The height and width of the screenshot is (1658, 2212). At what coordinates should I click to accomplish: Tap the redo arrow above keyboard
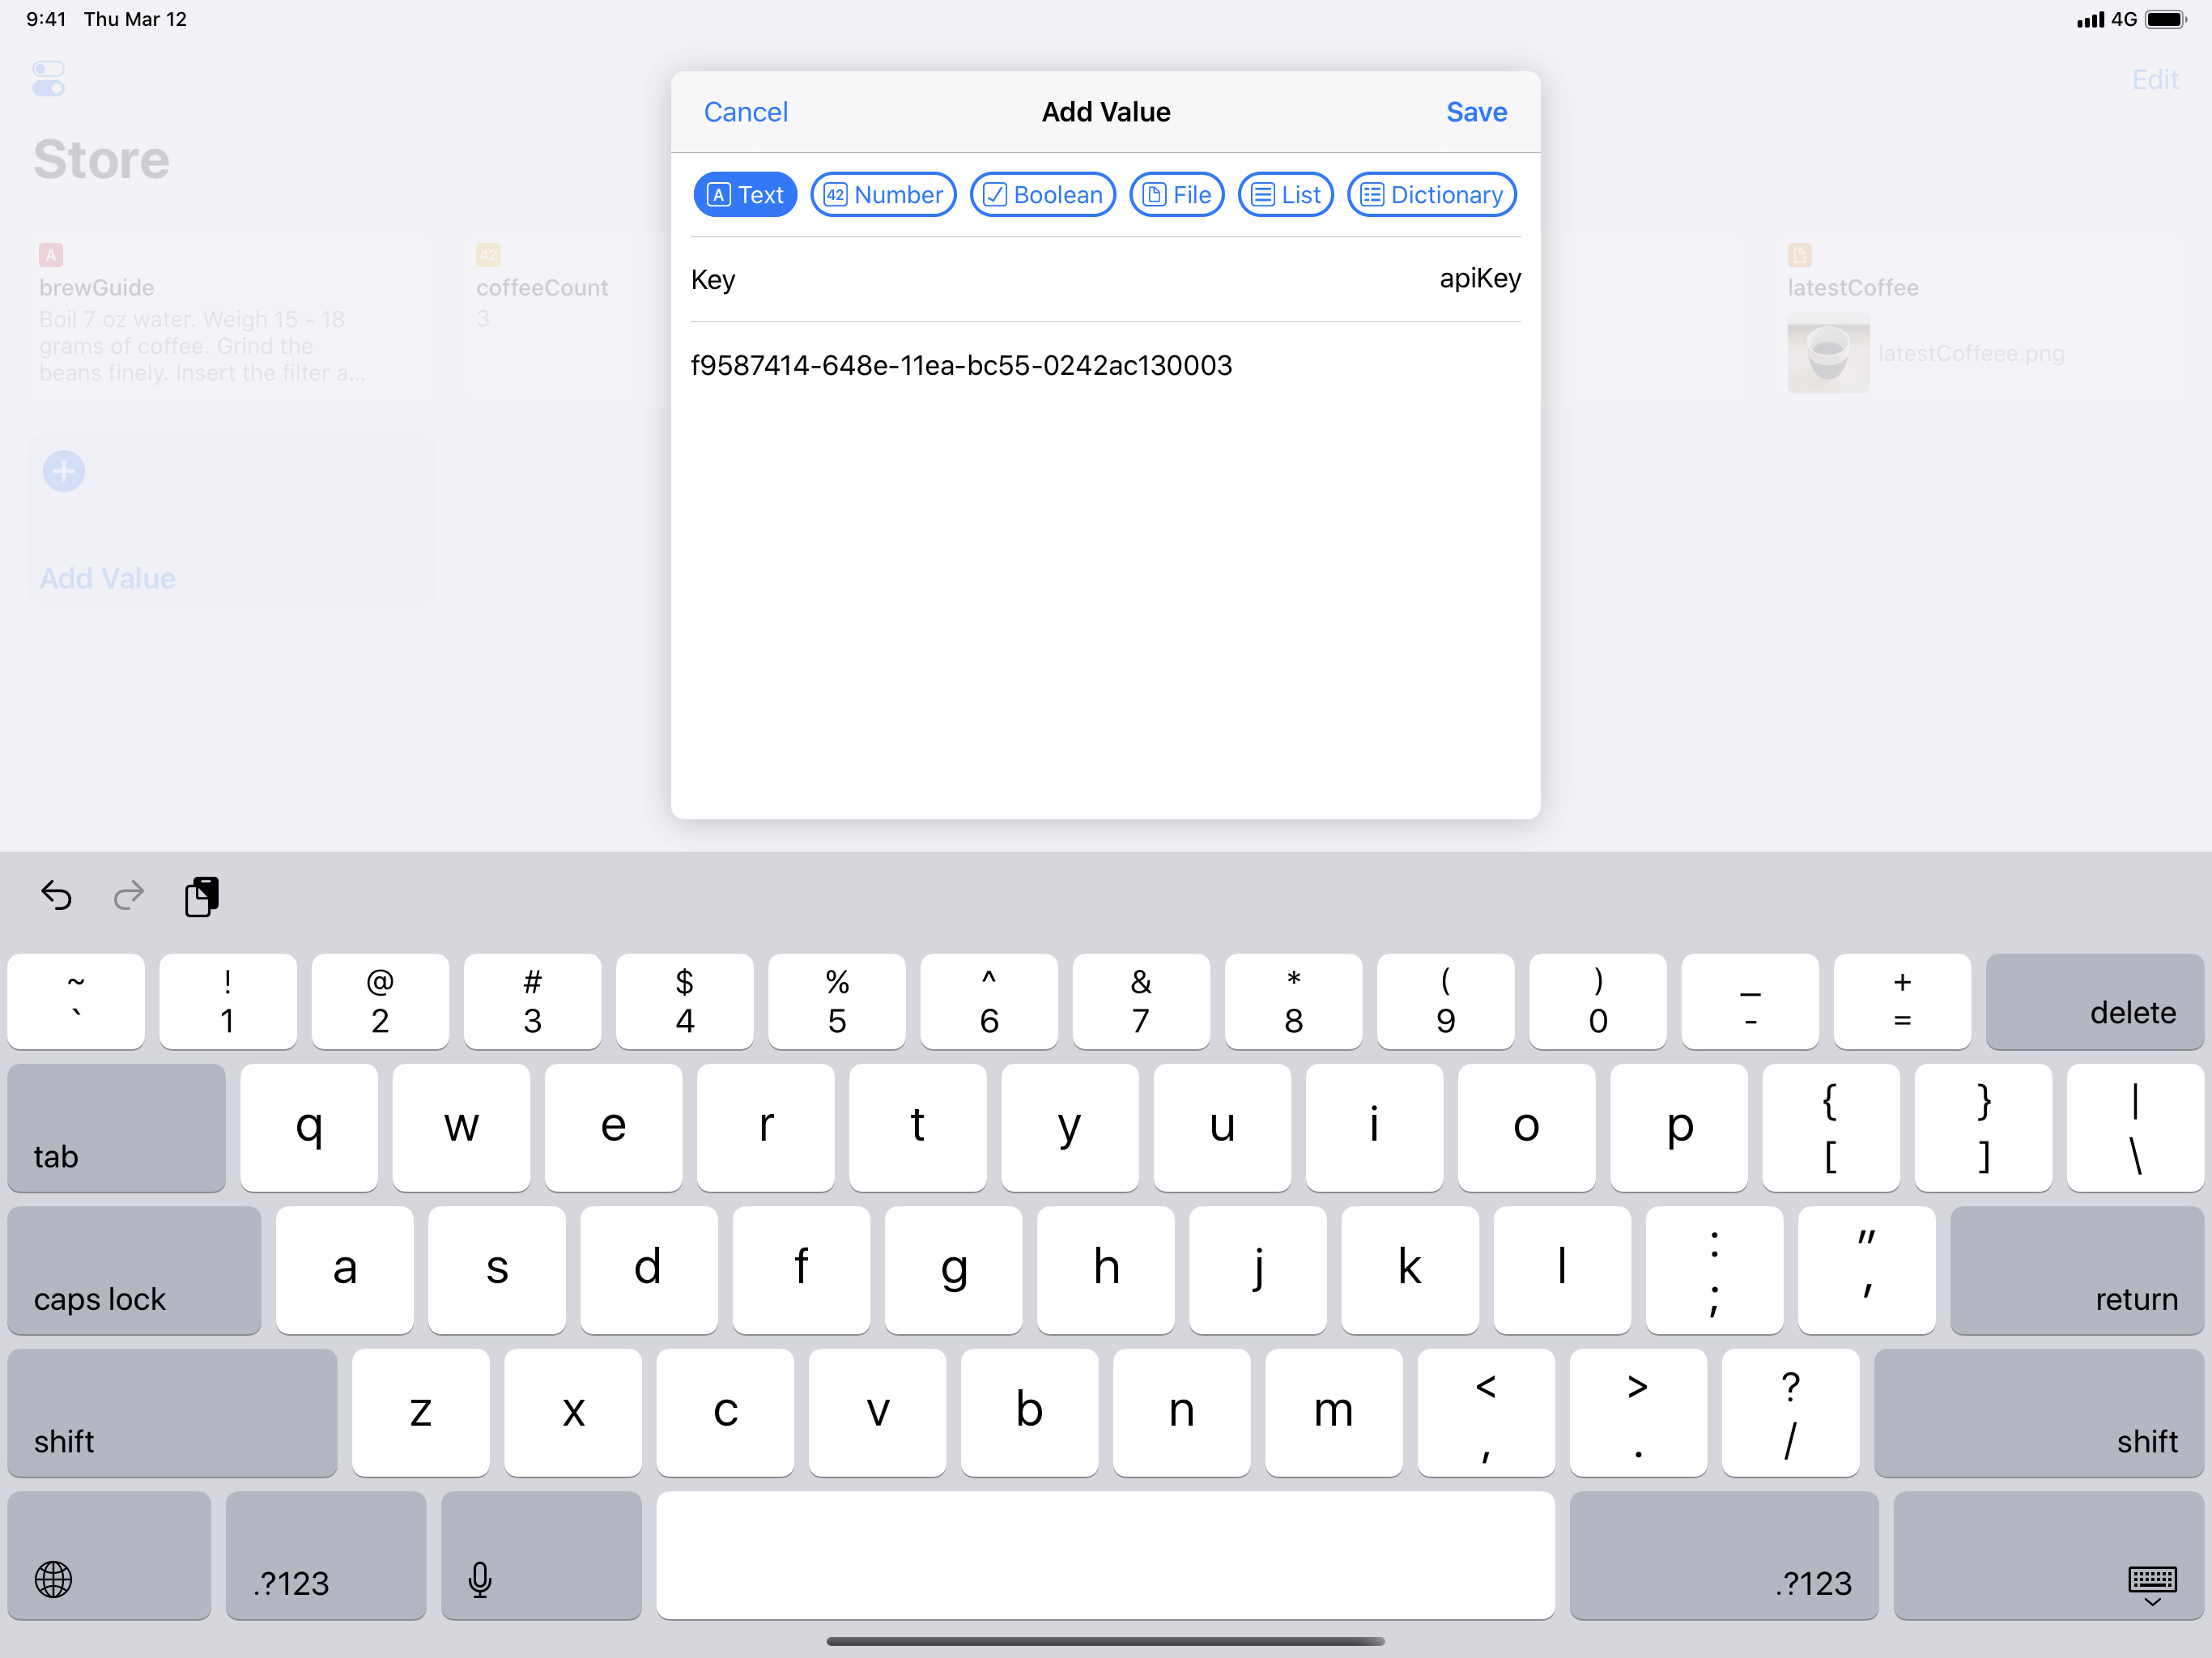pyautogui.click(x=129, y=895)
